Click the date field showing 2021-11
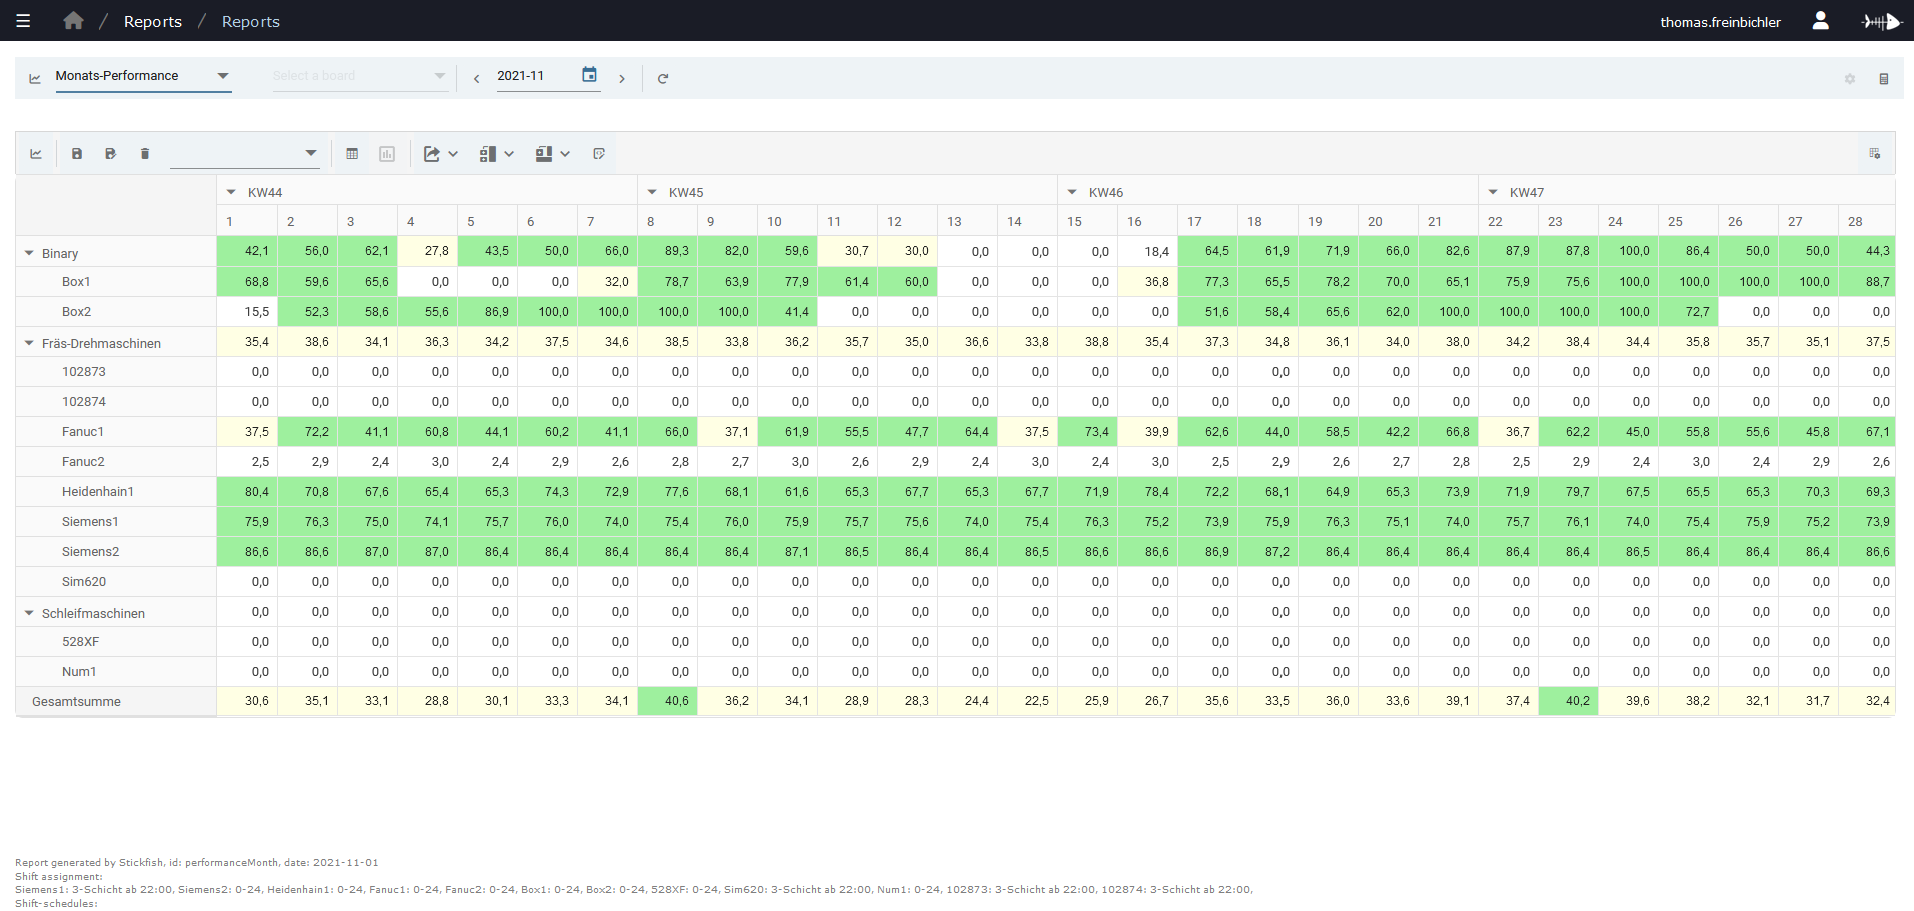The width and height of the screenshot is (1914, 911). coord(536,76)
